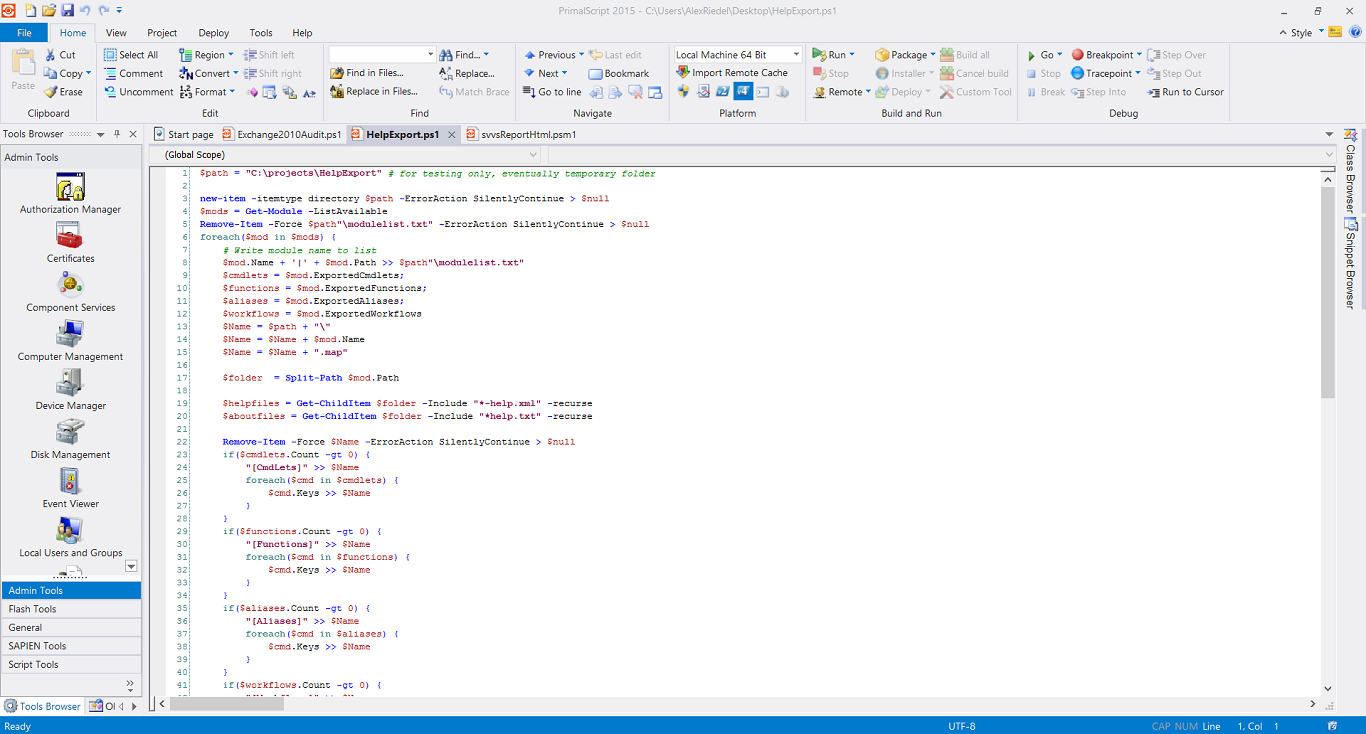Click the horizontal scrollbar thumb below the code
This screenshot has width=1366, height=734.
point(226,704)
